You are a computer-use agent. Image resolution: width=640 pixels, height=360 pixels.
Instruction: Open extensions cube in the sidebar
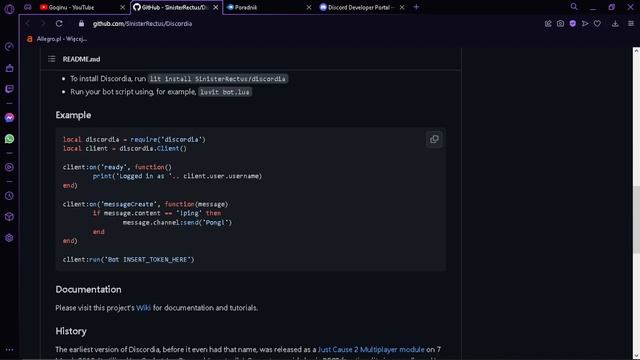pyautogui.click(x=9, y=217)
